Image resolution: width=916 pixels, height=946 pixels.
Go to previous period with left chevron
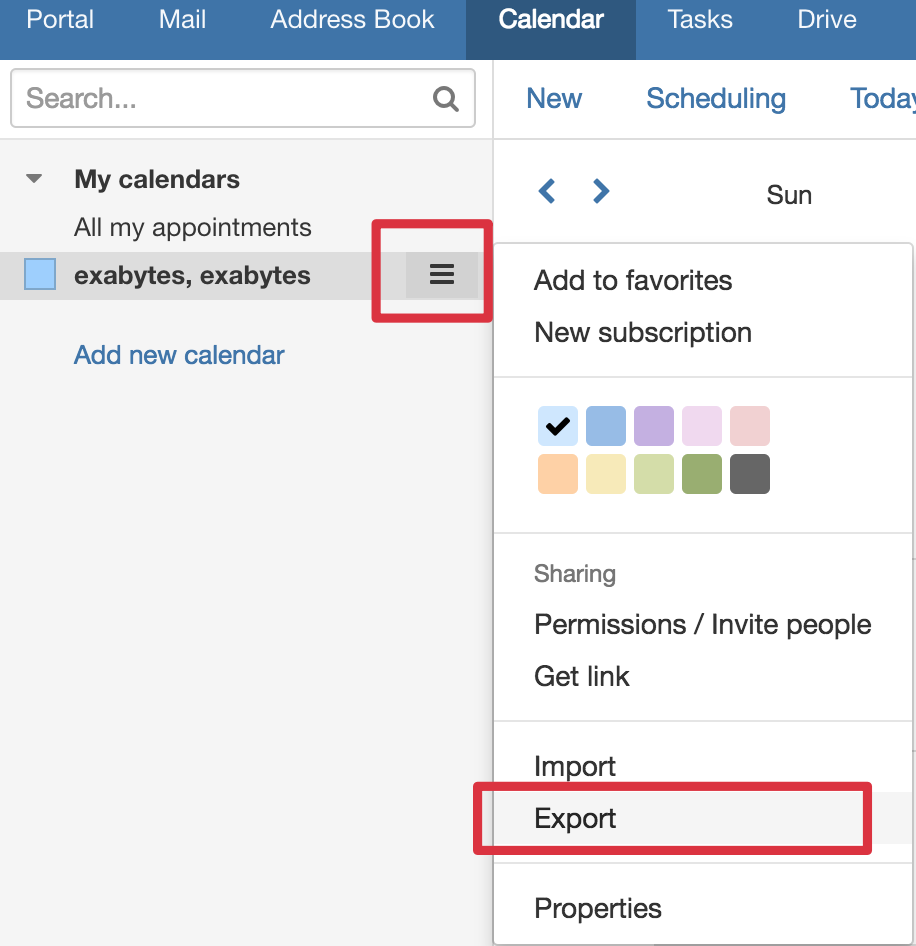pyautogui.click(x=547, y=192)
